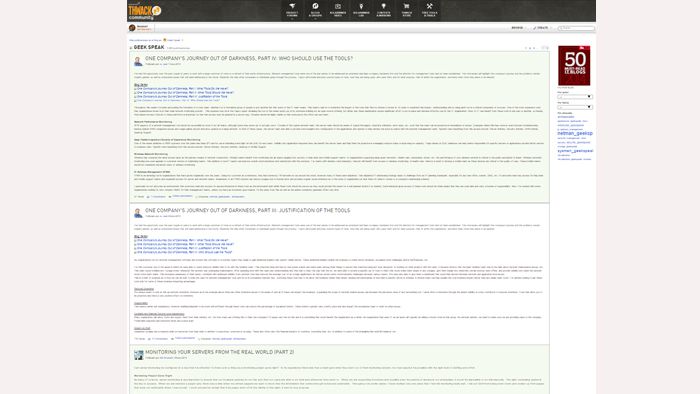Open the SolarWinds Labs pin nav icon
The width and height of the screenshot is (700, 394).
pyautogui.click(x=361, y=9)
